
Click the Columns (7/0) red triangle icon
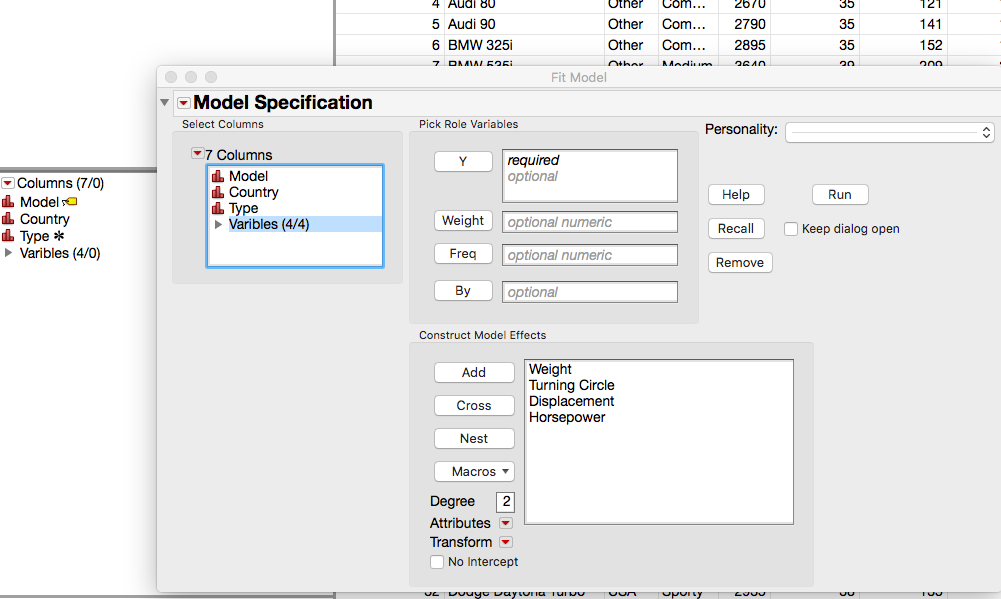click(x=8, y=183)
